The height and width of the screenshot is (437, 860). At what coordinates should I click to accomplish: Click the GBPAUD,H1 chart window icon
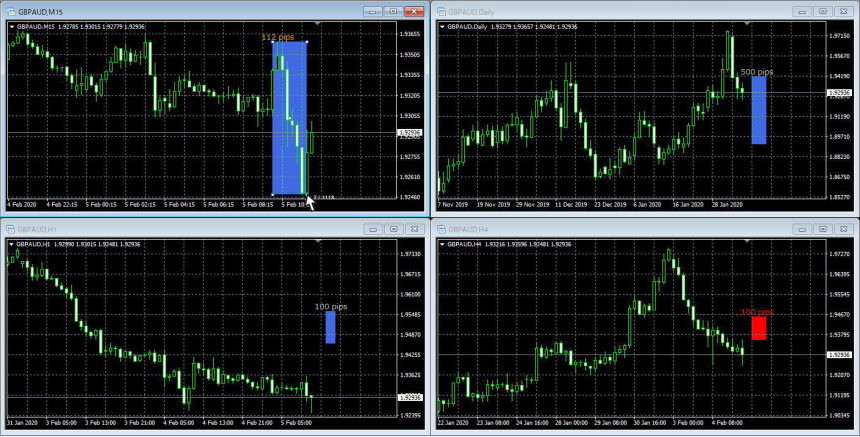click(11, 229)
